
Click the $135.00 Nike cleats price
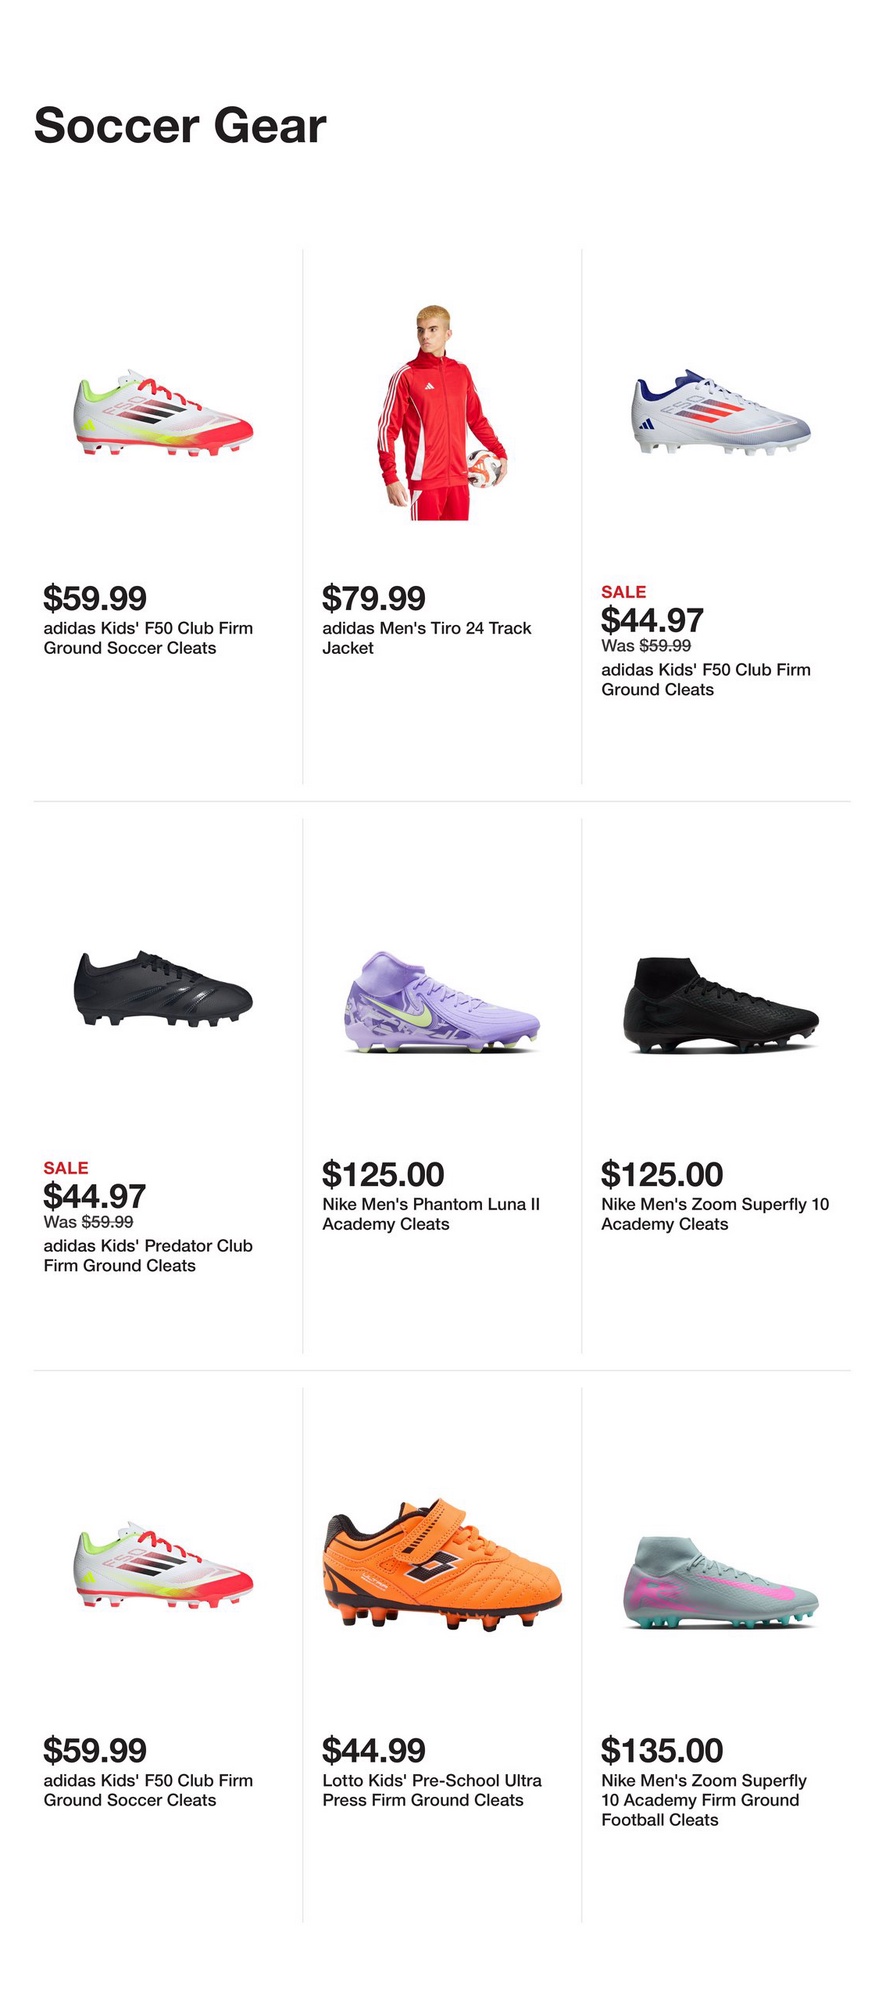point(661,1750)
